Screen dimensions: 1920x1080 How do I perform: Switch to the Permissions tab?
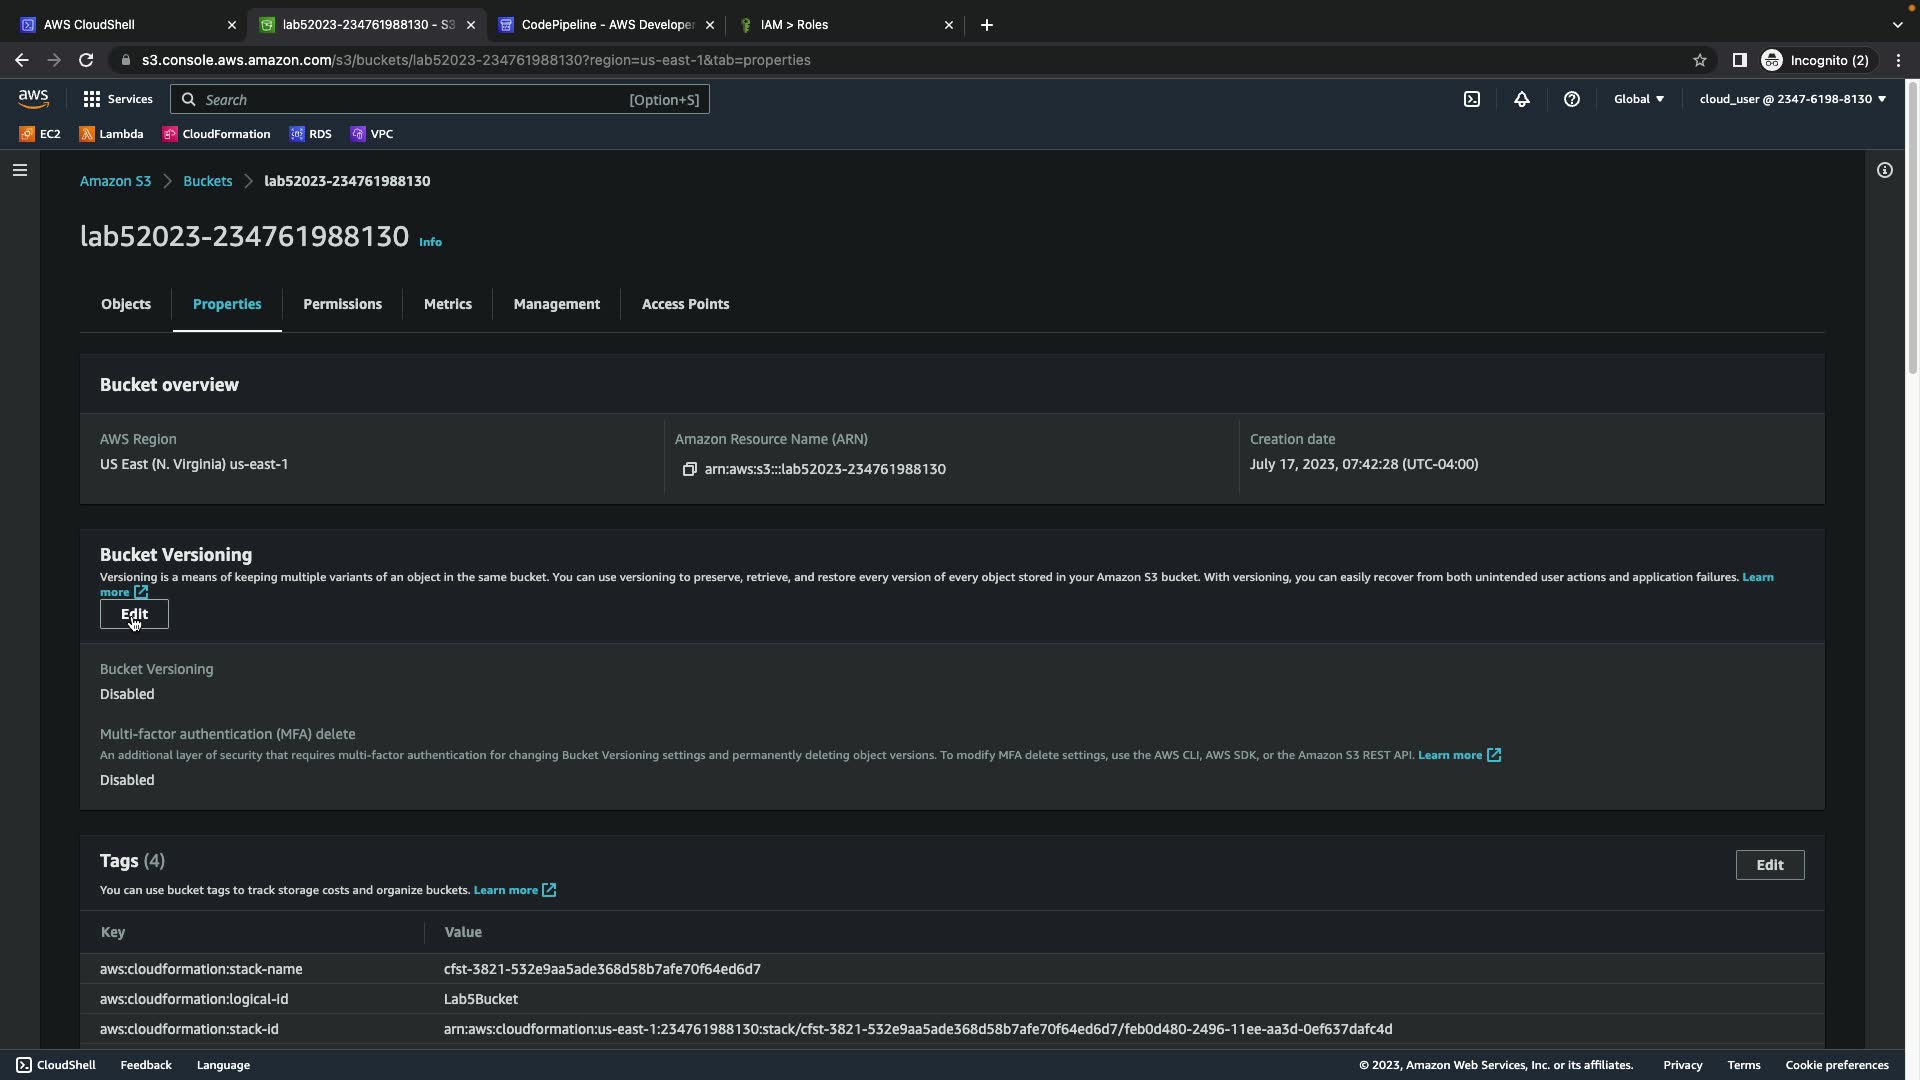342,304
